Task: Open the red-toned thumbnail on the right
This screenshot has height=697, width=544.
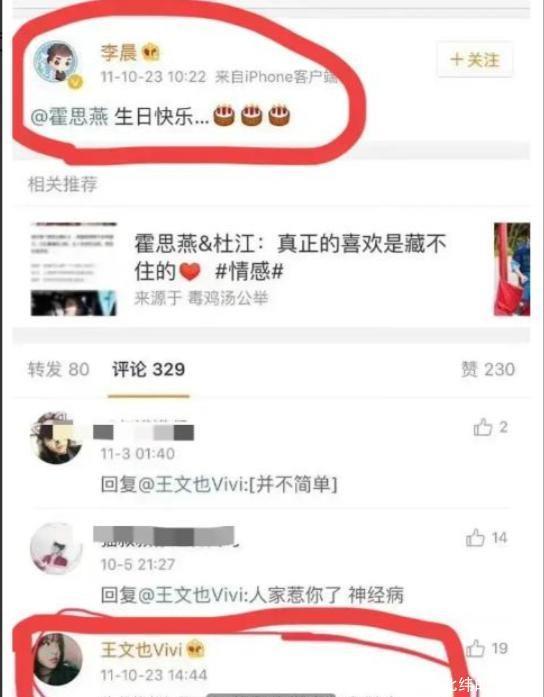Action: (512, 269)
